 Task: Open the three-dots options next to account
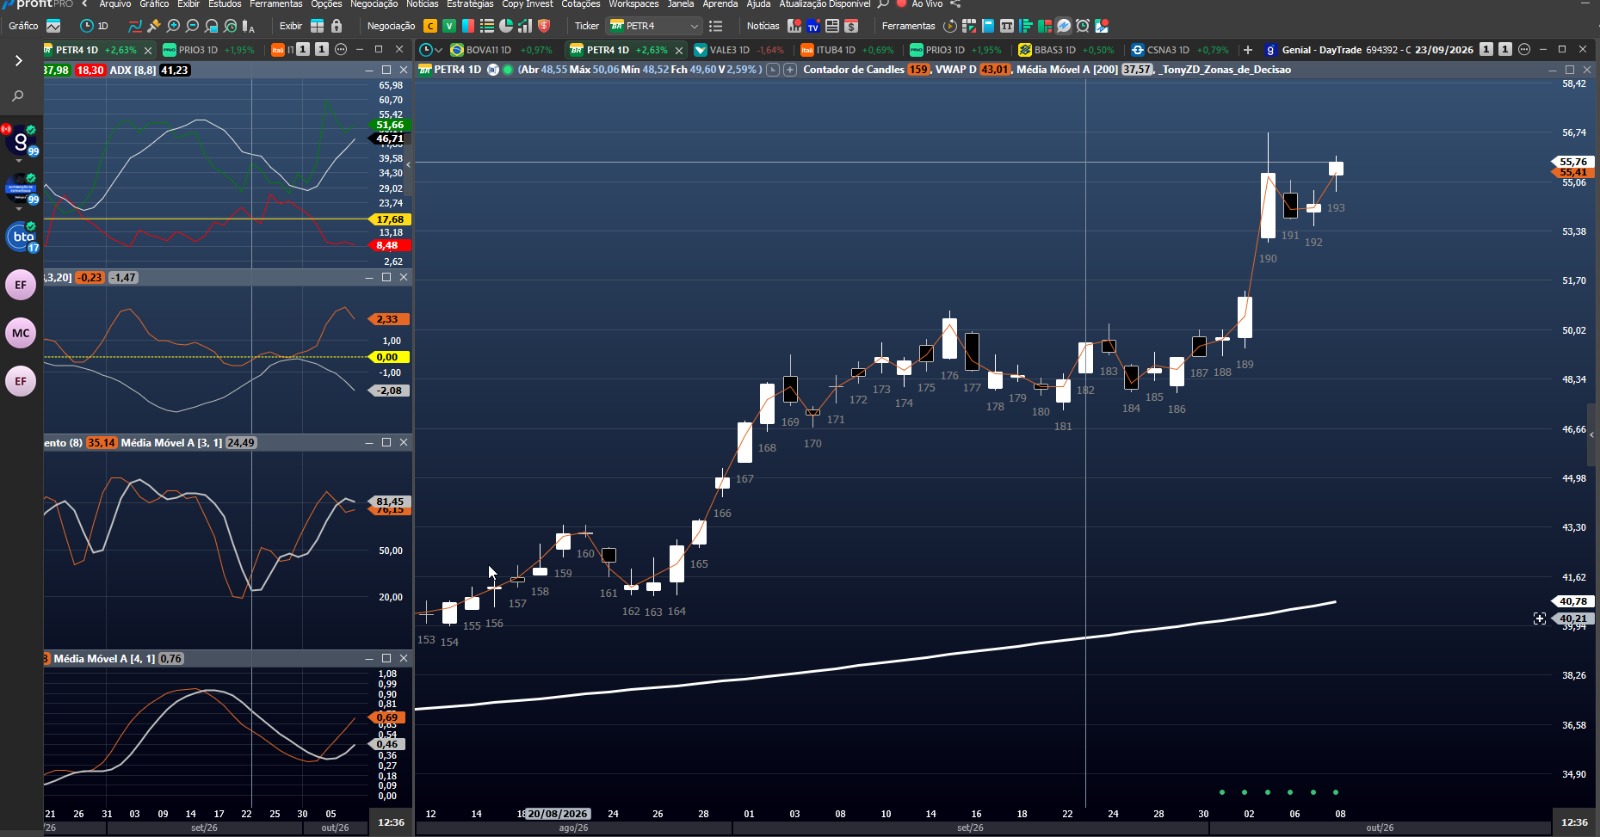coord(1524,49)
